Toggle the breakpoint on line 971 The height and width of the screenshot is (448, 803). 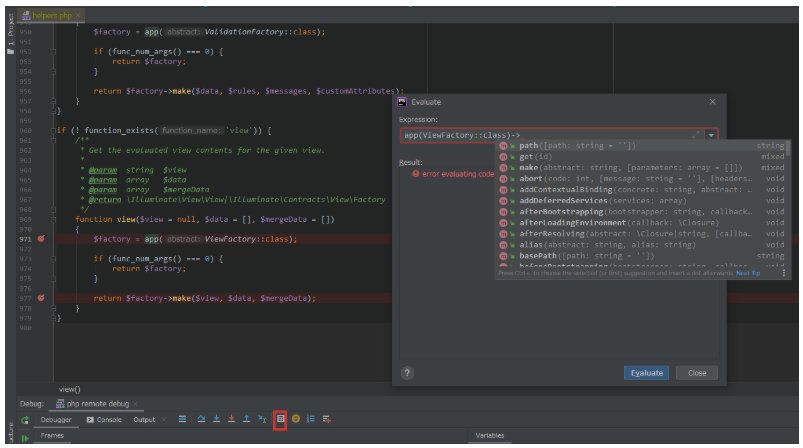tap(41, 239)
